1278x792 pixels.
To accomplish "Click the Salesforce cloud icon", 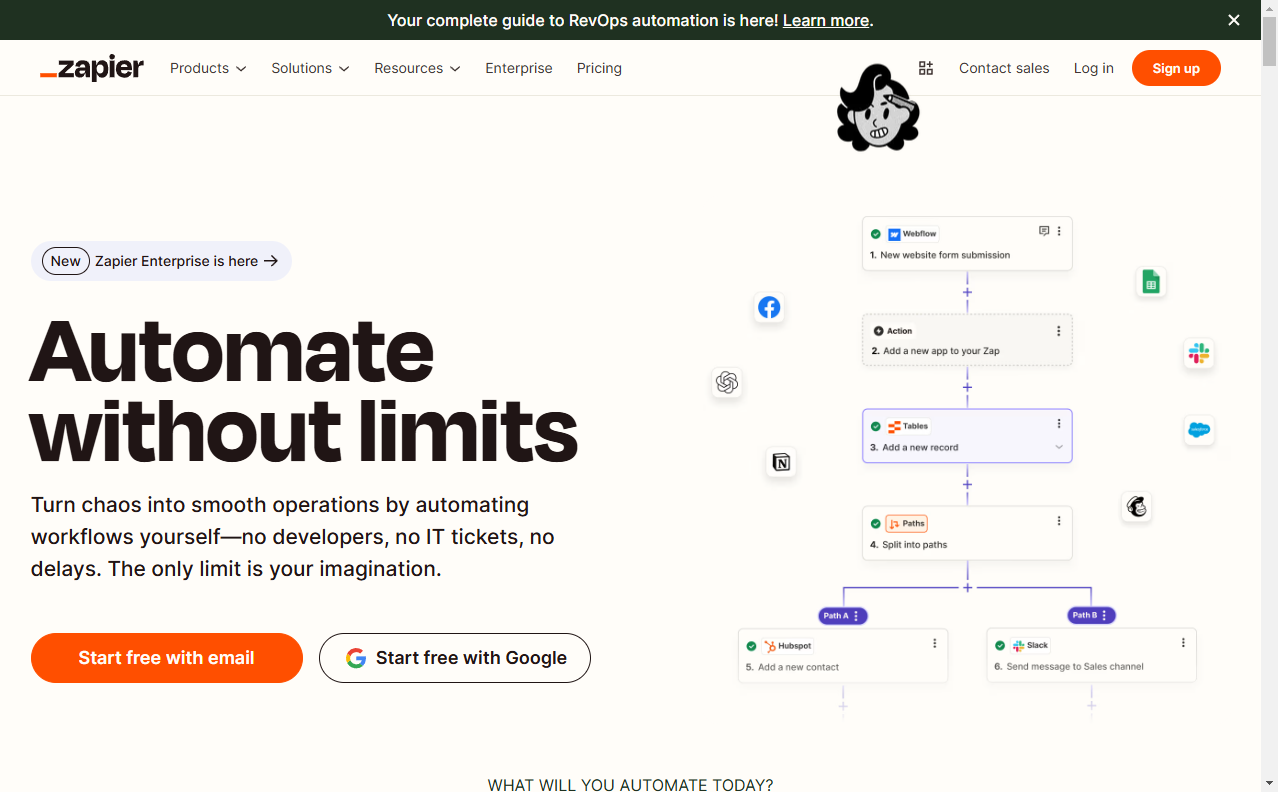I will point(1198,430).
